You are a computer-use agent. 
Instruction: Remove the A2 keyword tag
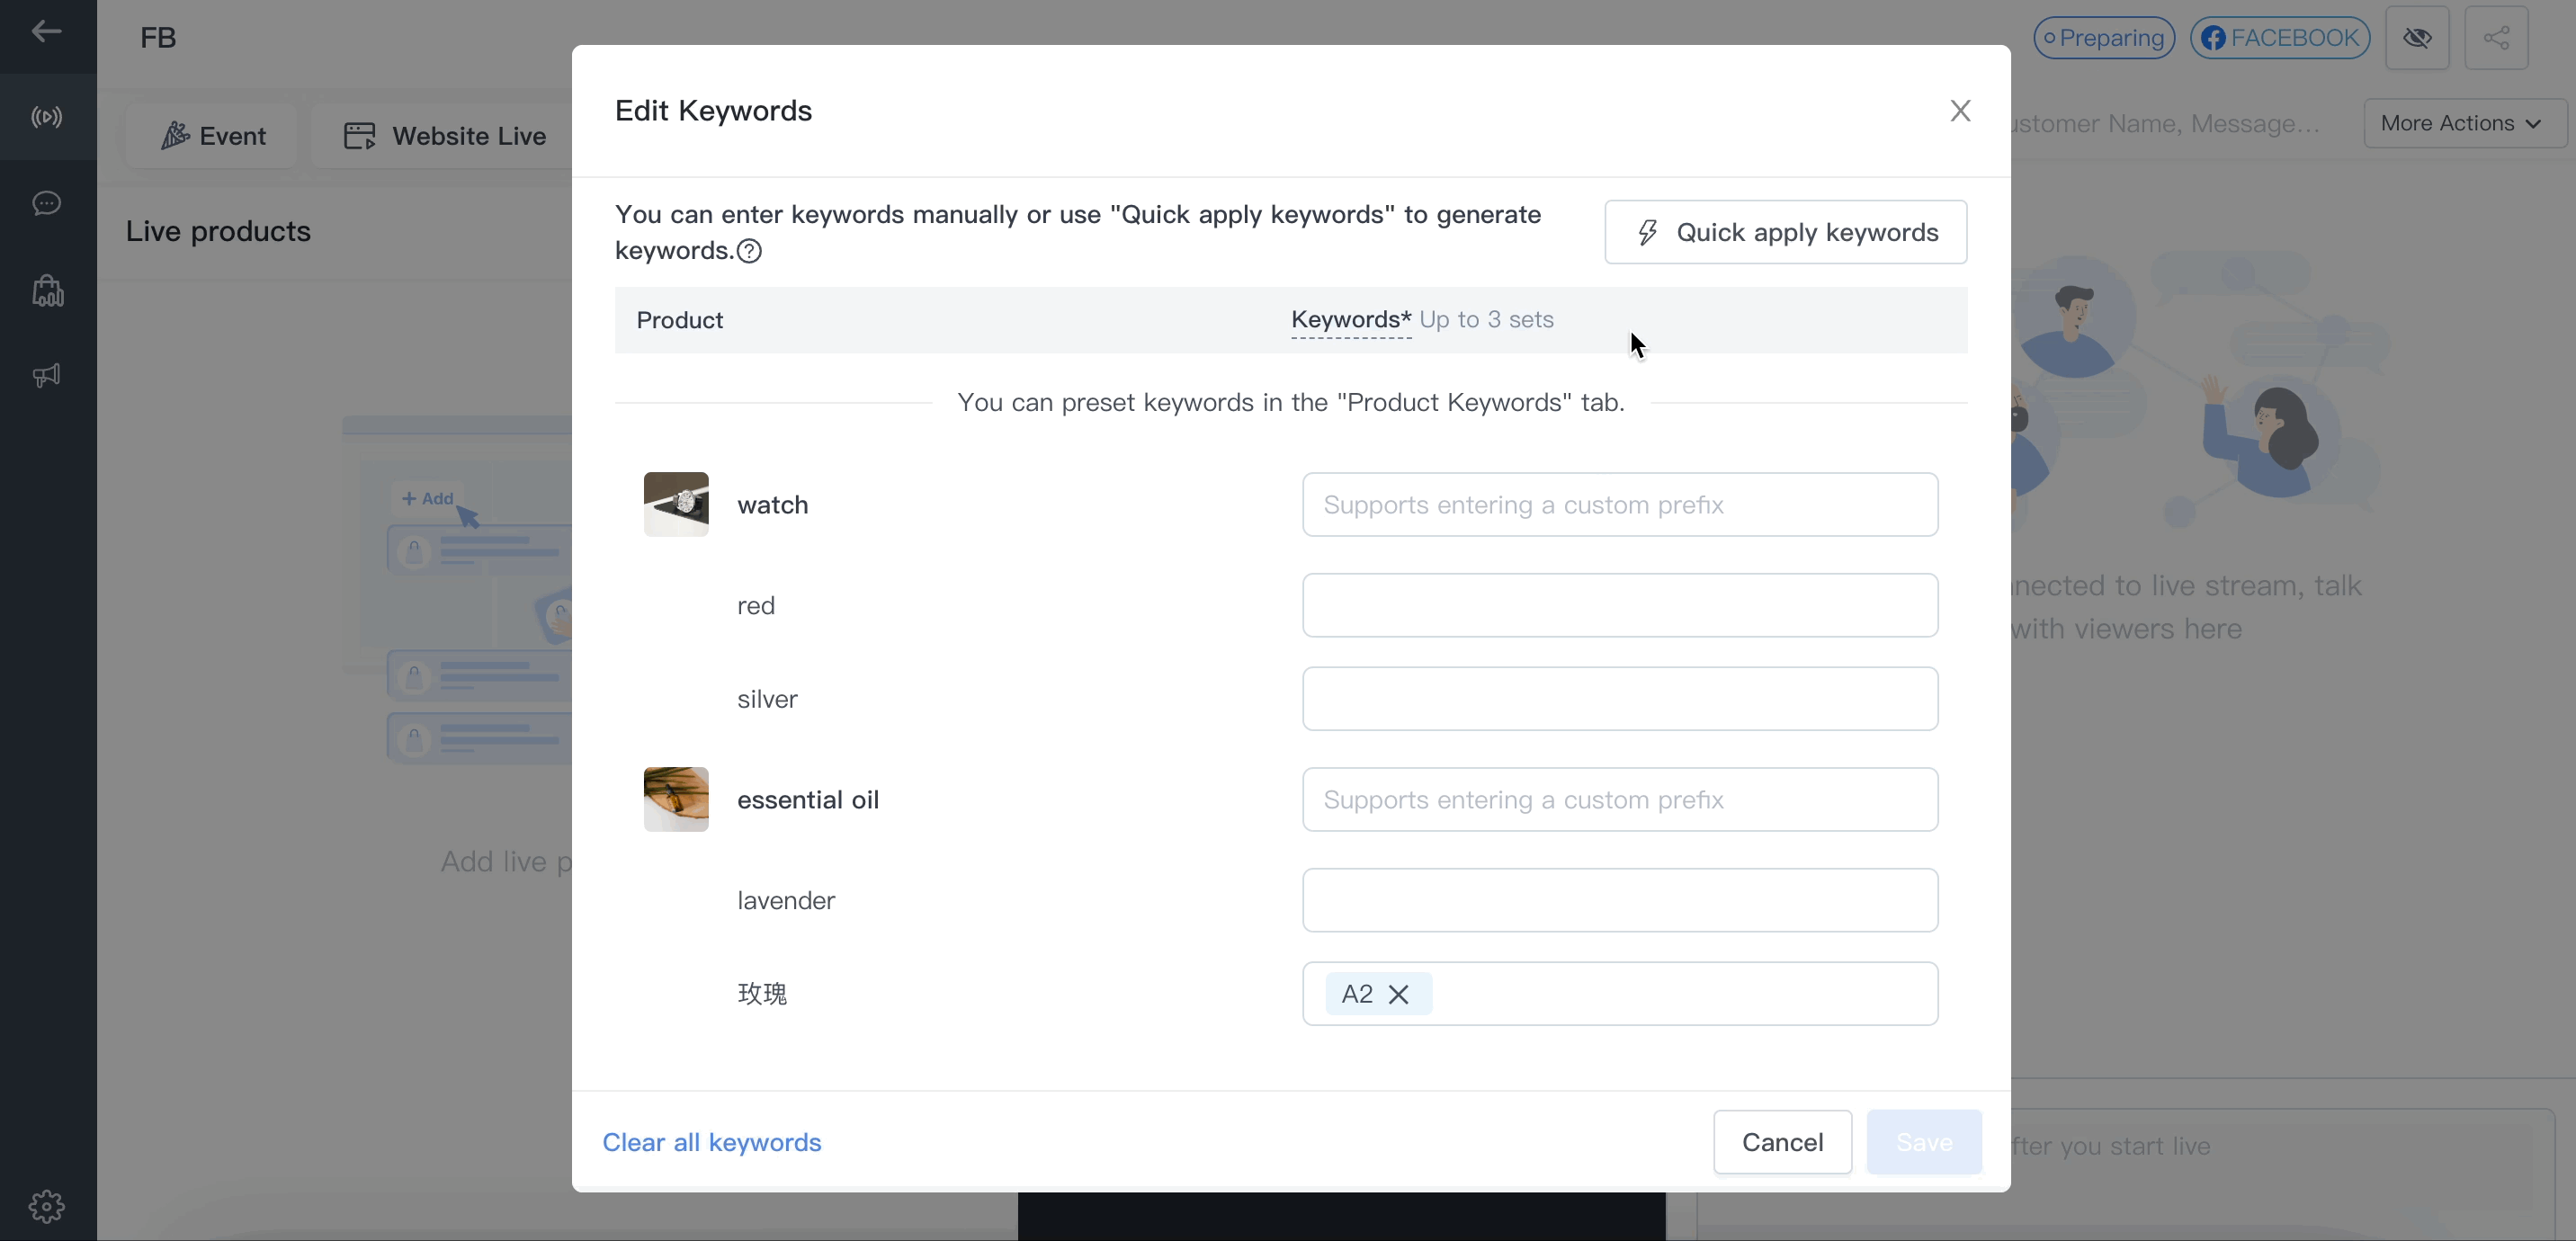(1398, 994)
